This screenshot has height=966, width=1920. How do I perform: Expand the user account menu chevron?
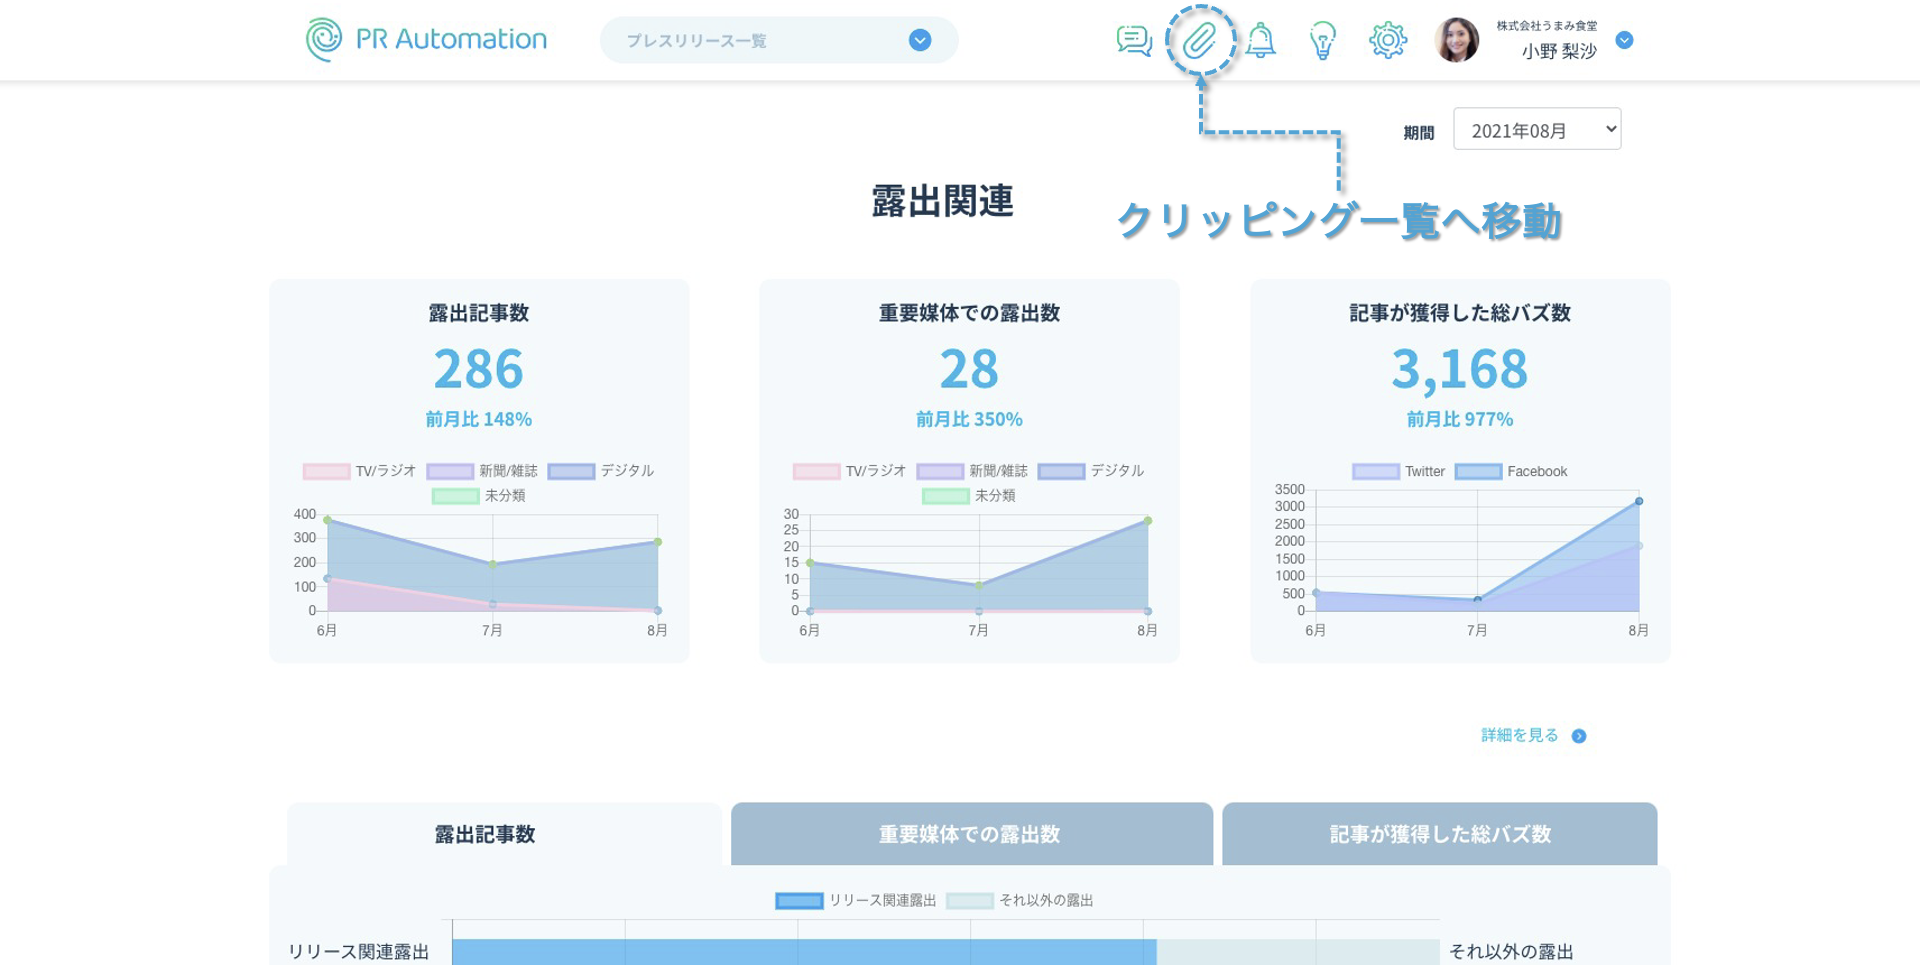(1625, 40)
